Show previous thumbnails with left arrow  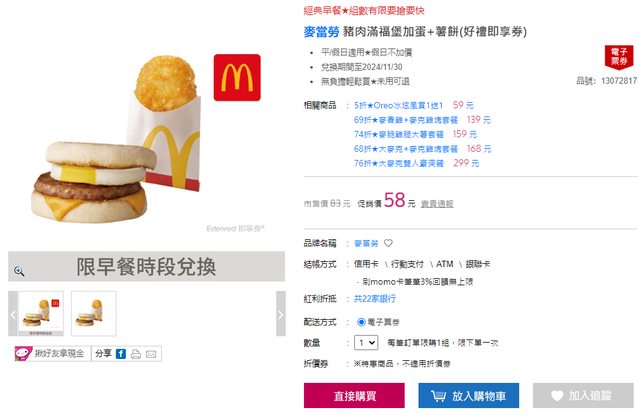13,314
